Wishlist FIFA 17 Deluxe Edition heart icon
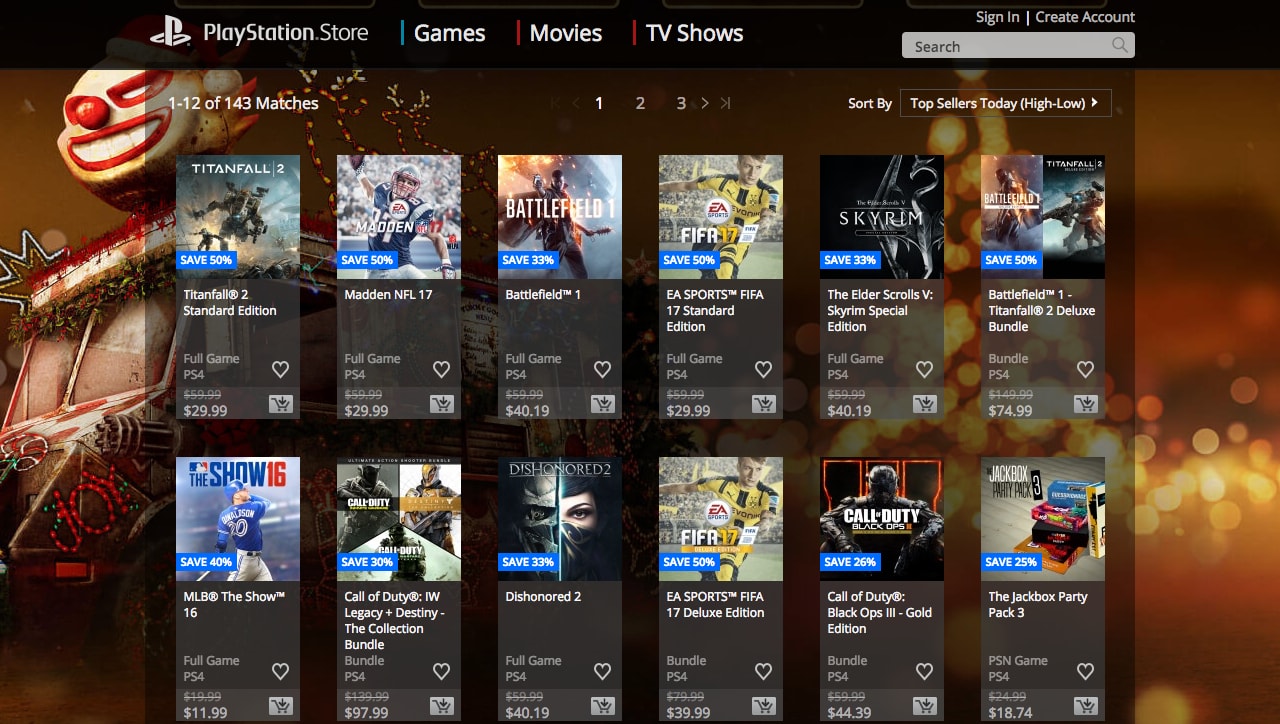This screenshot has width=1280, height=724. (763, 671)
